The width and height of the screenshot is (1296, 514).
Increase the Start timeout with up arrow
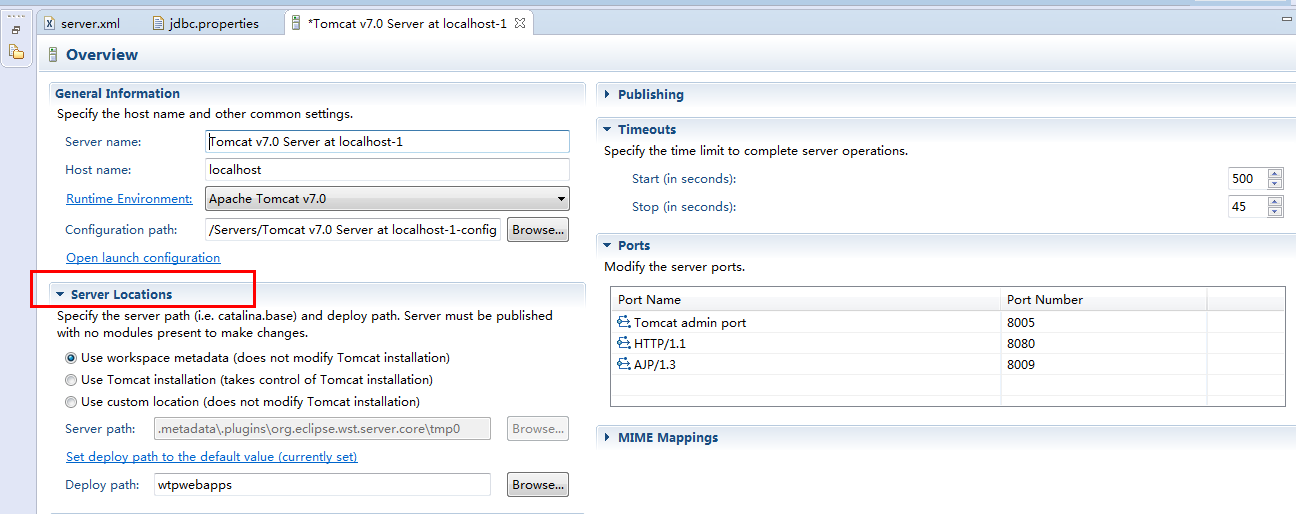coord(1274,174)
